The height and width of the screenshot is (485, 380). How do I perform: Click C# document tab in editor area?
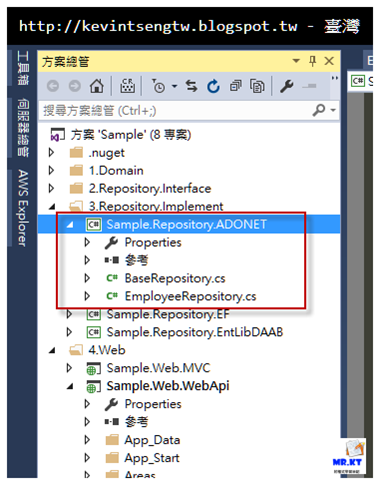(x=361, y=81)
